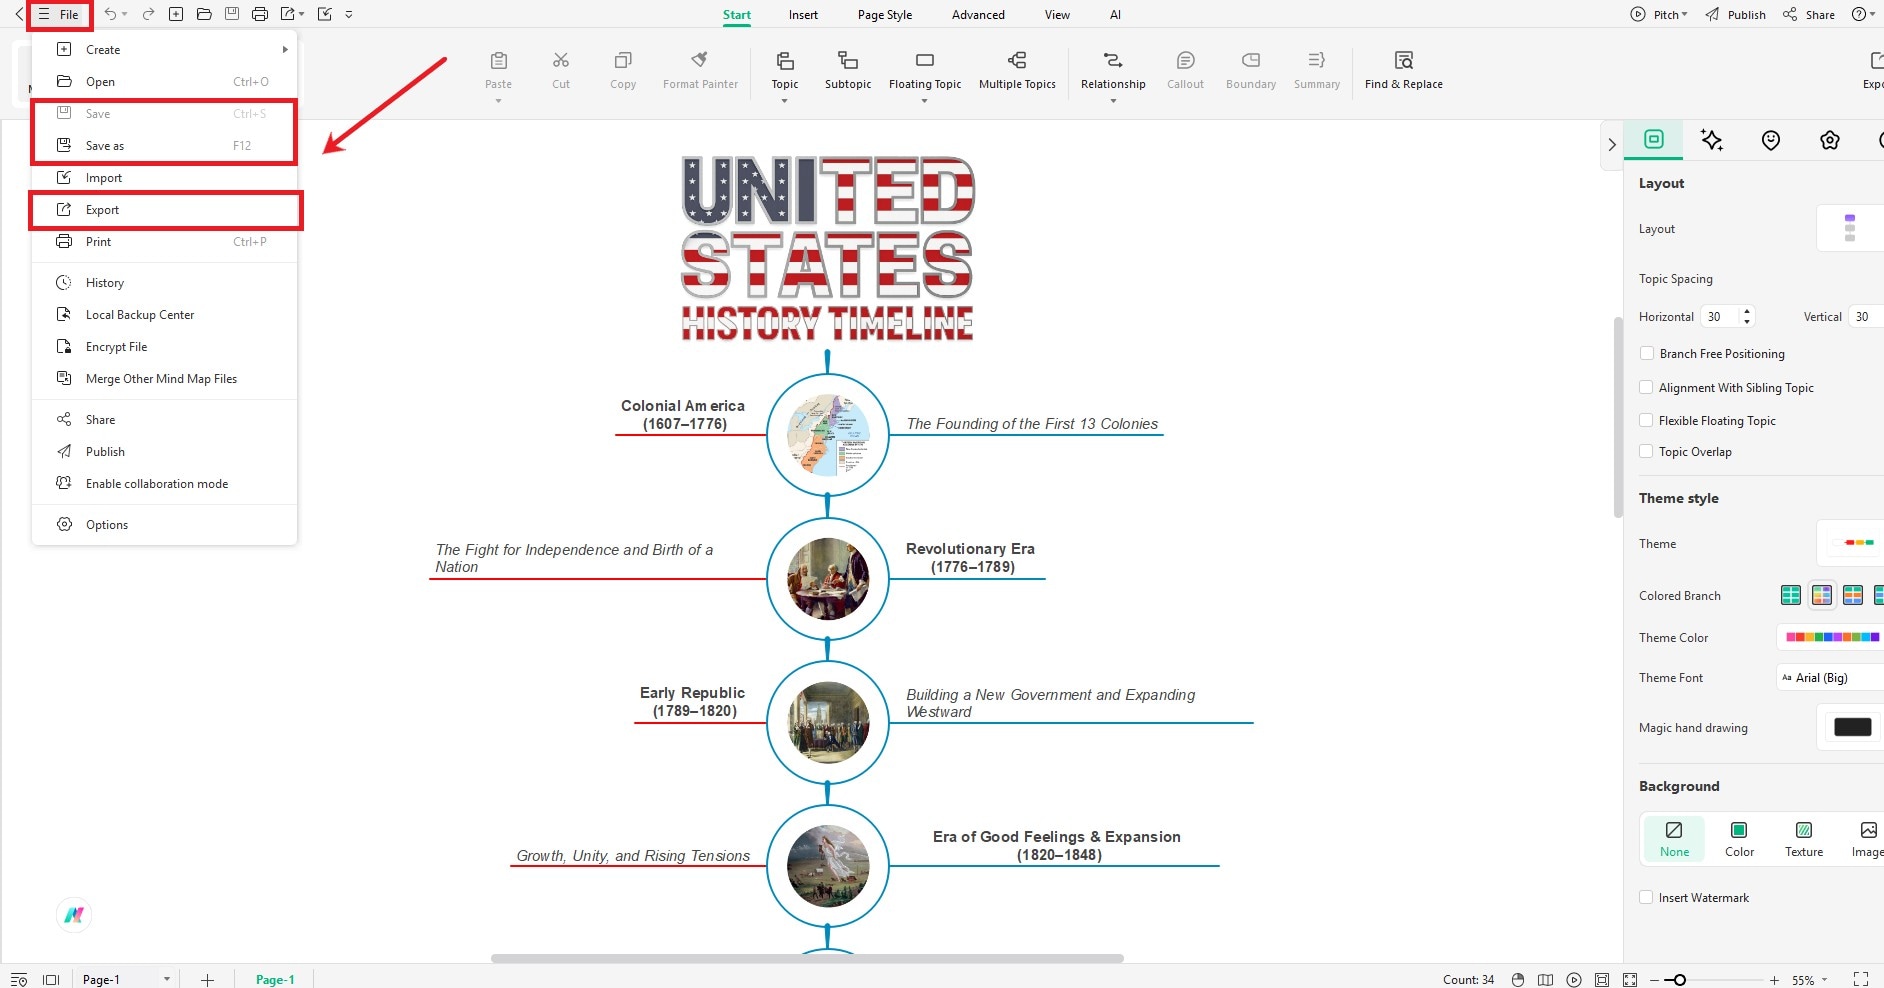The width and height of the screenshot is (1884, 988).
Task: Click the print icon in quick access bar
Action: point(260,14)
